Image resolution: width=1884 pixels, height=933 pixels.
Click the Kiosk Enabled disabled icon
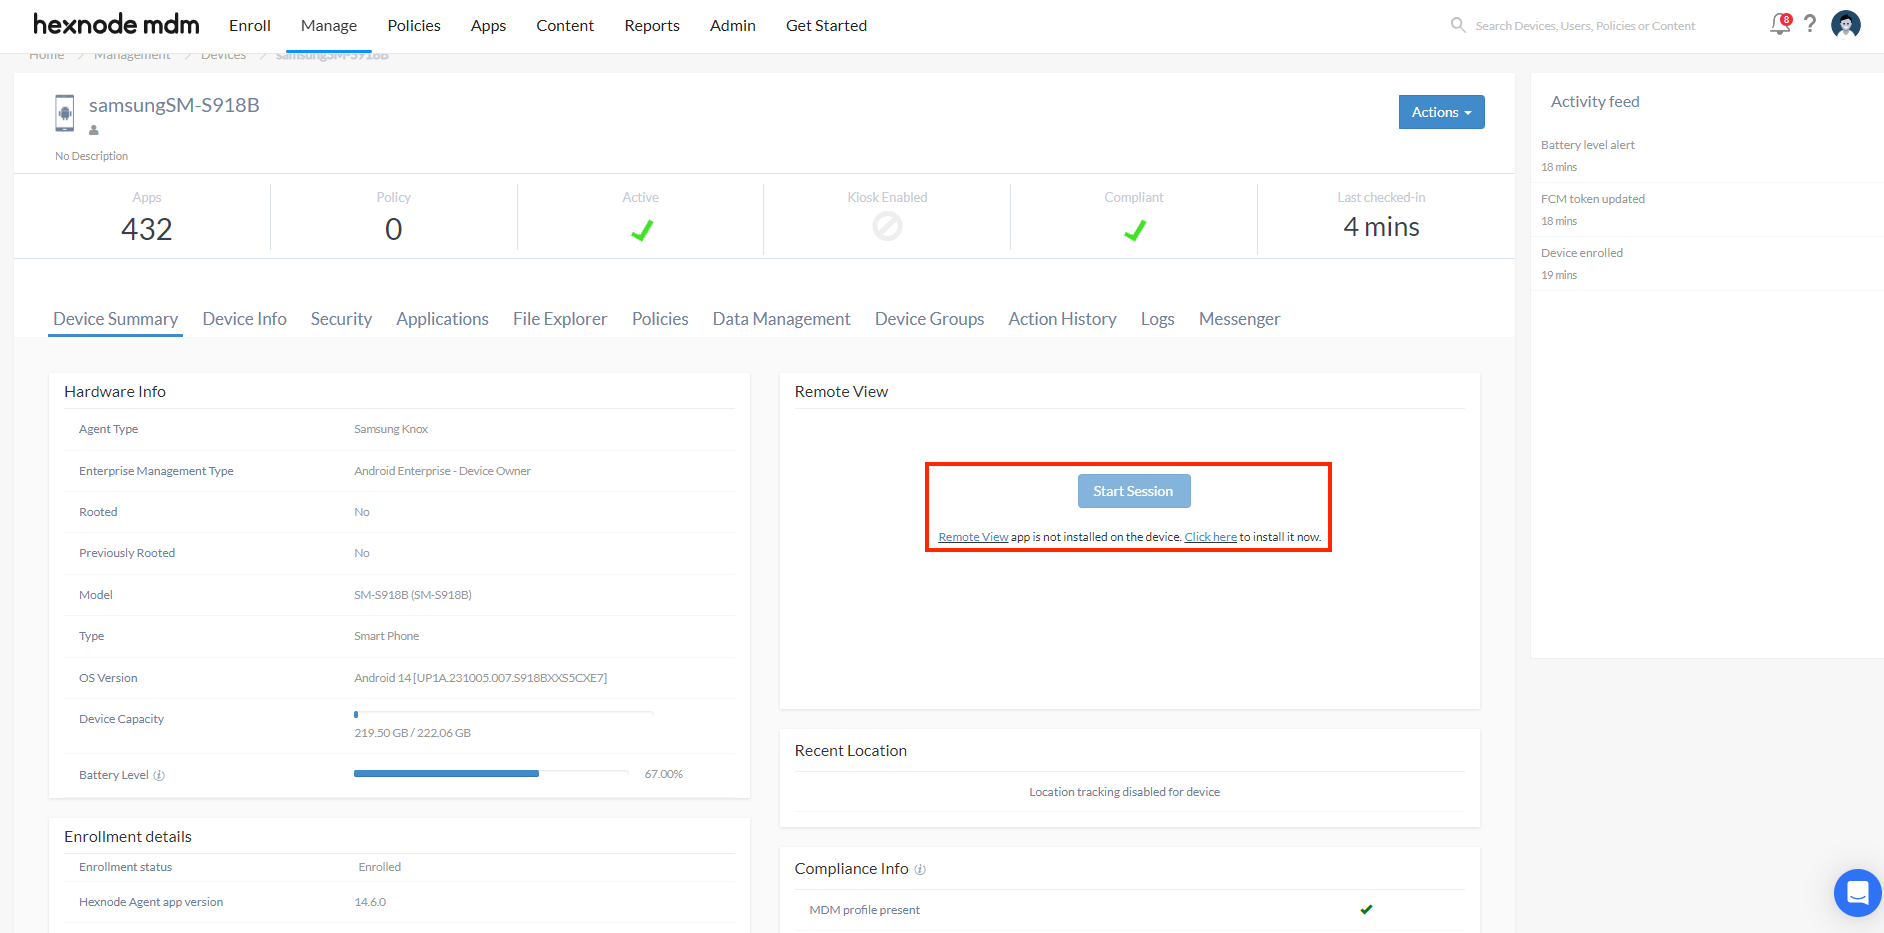(887, 227)
